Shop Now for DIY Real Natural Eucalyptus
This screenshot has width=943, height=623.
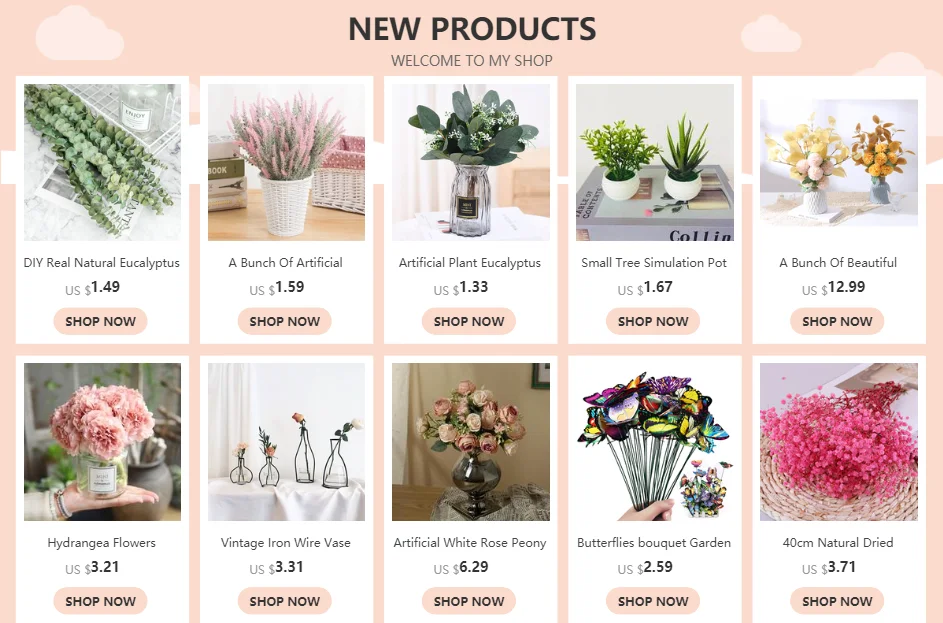pos(100,321)
